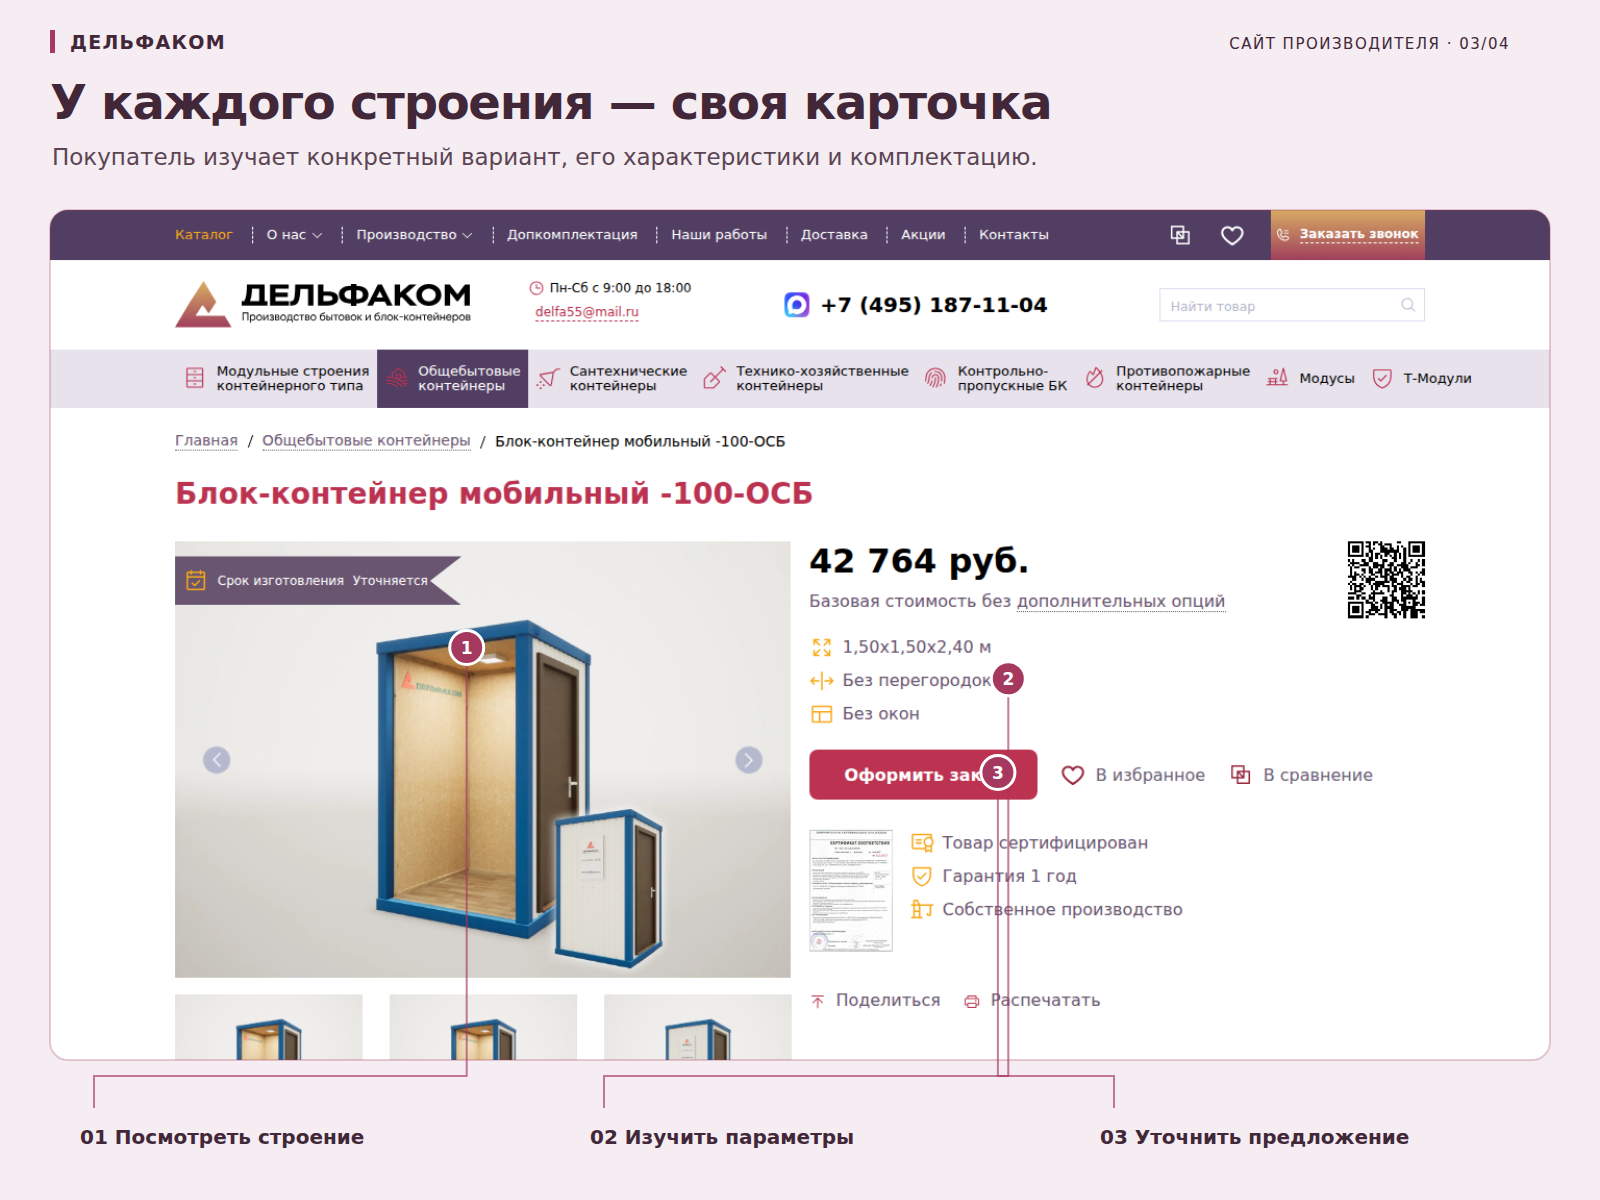1600x1200 pixels.
Task: Click the Модусы category icon
Action: click(x=1277, y=377)
